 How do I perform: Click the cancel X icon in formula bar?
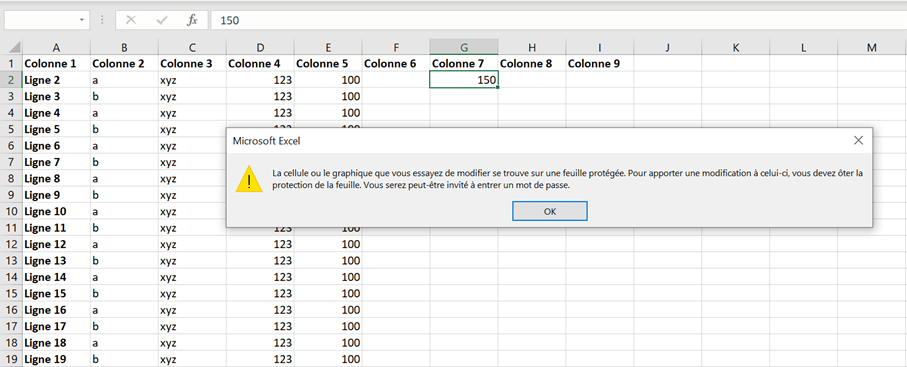131,20
